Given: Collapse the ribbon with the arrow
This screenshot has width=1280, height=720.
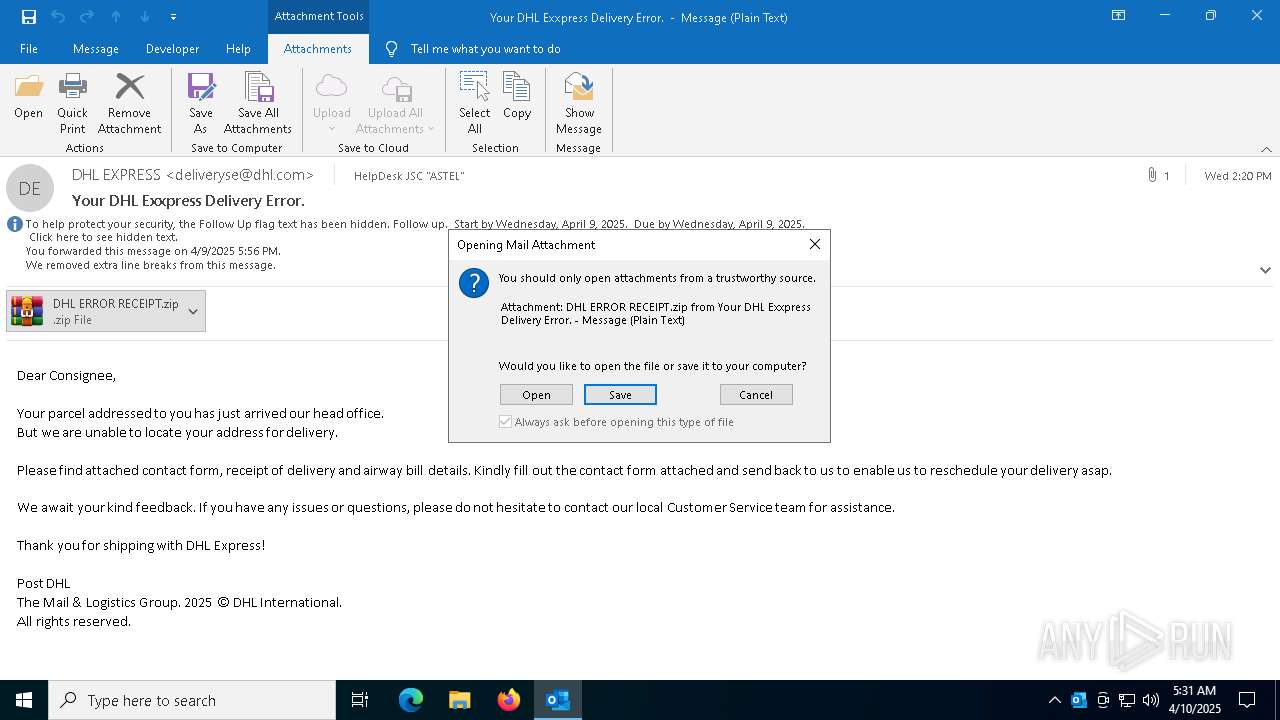Looking at the screenshot, I should pos(1266,149).
